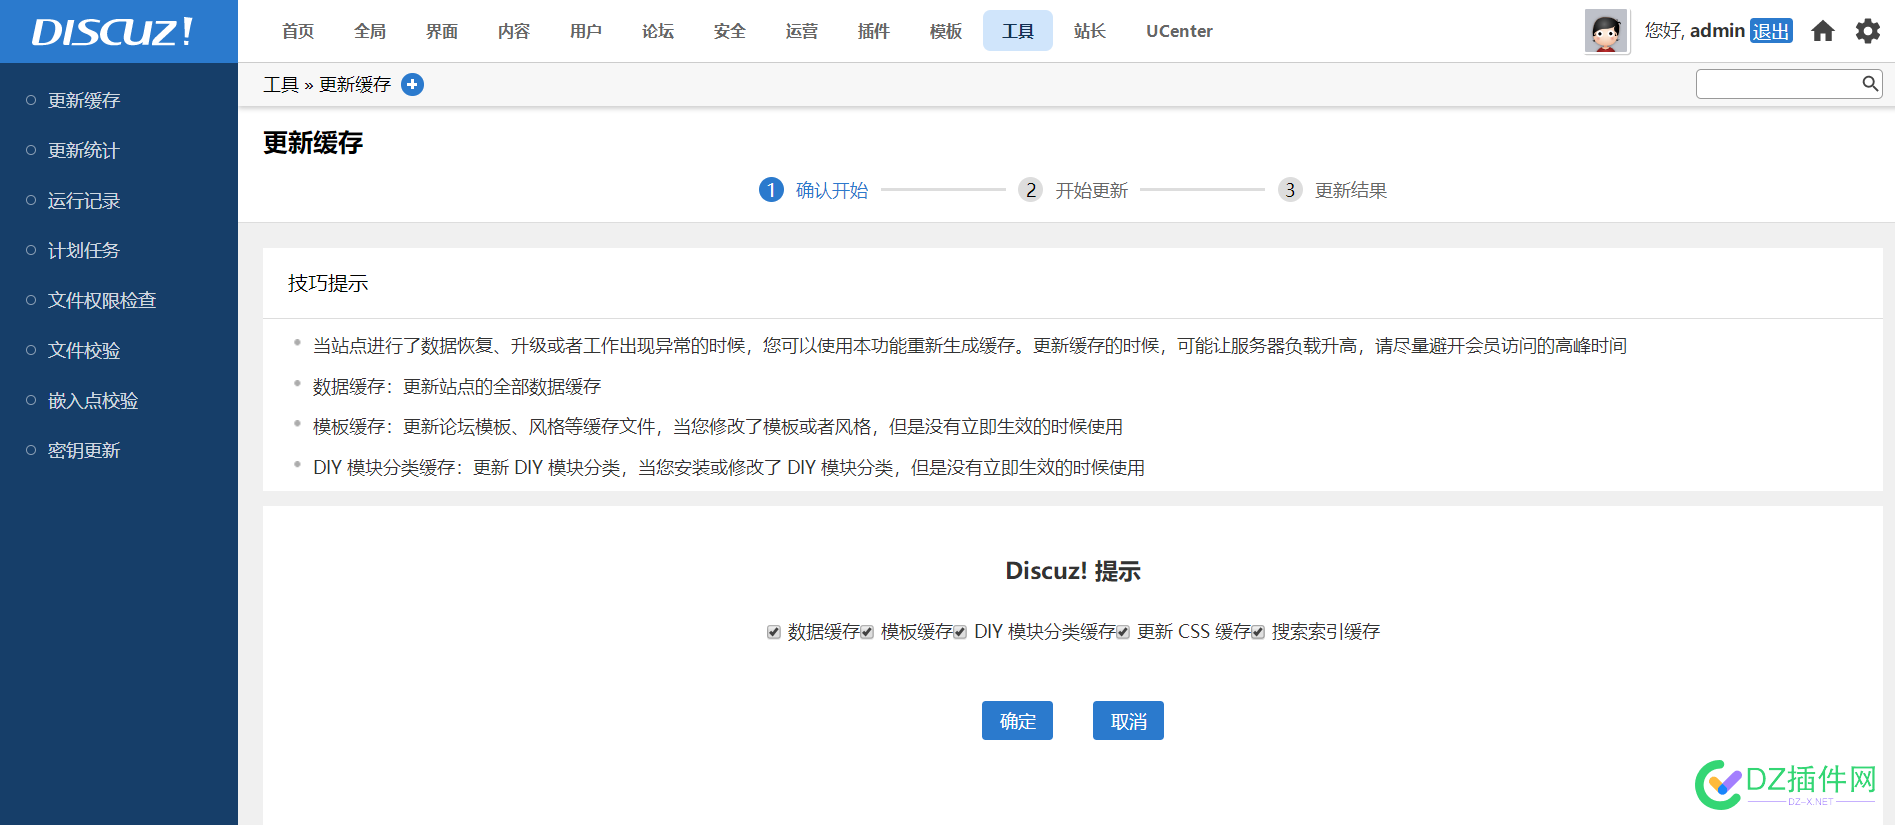Select the 工具 top menu
The image size is (1895, 825).
coord(1018,31)
